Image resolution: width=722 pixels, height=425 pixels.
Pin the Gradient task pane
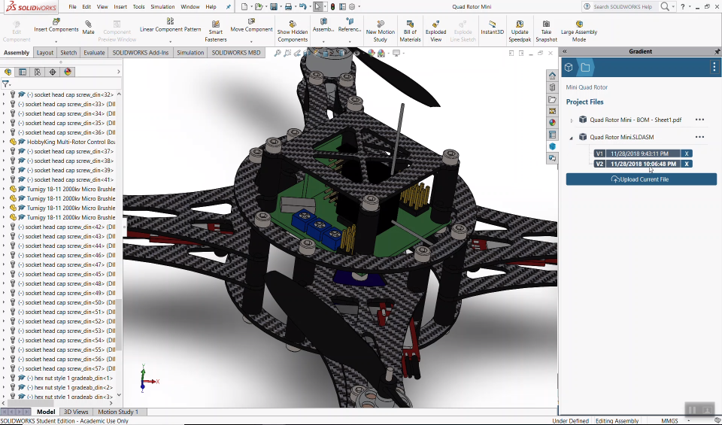(x=717, y=52)
